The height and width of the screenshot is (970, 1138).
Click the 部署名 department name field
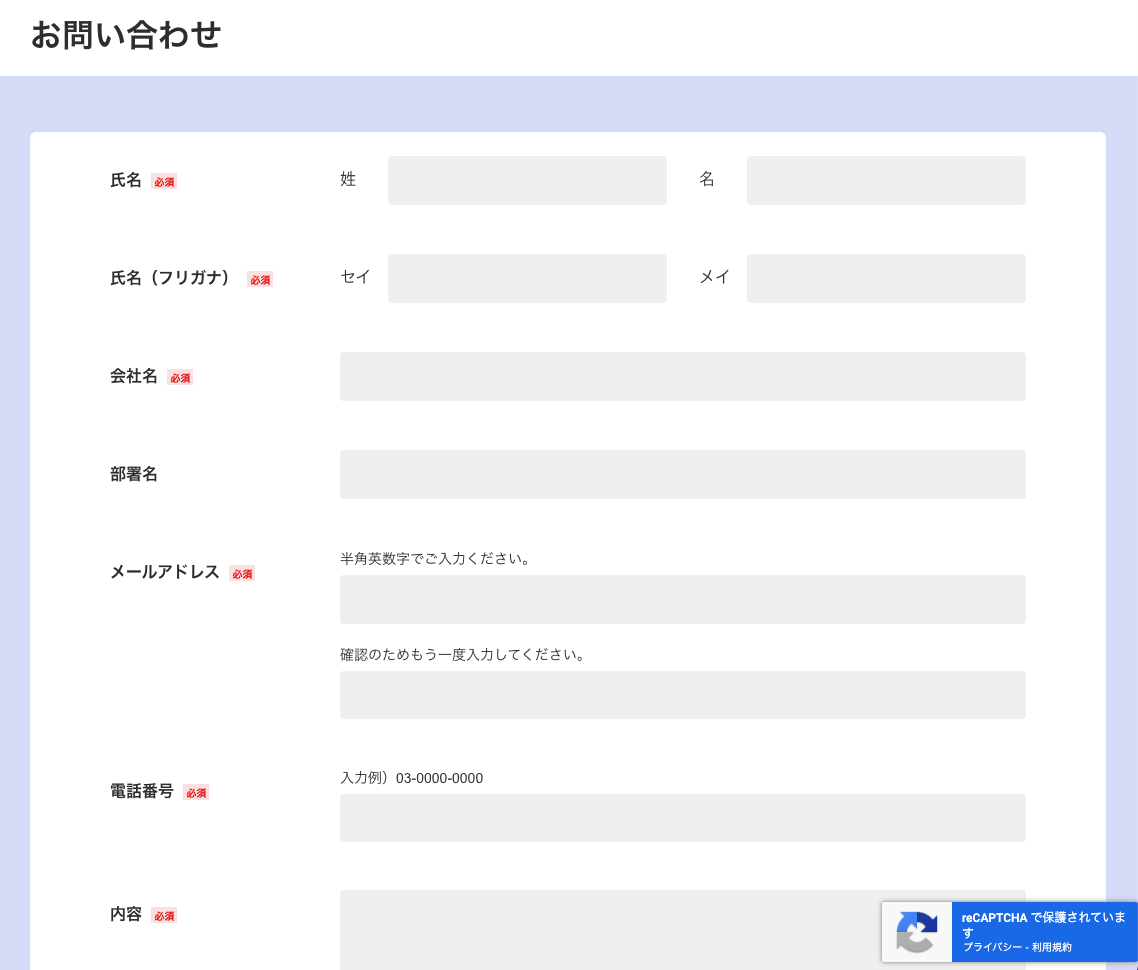pos(683,474)
